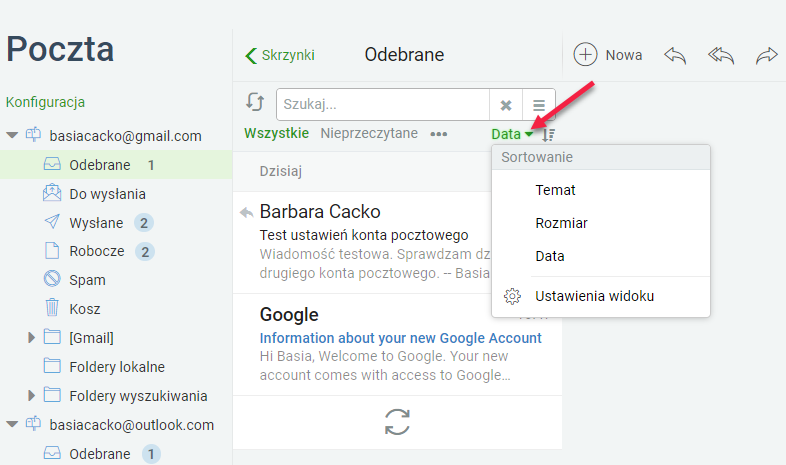Select the basiacacko@gmail.com account
The image size is (786, 465).
click(125, 136)
